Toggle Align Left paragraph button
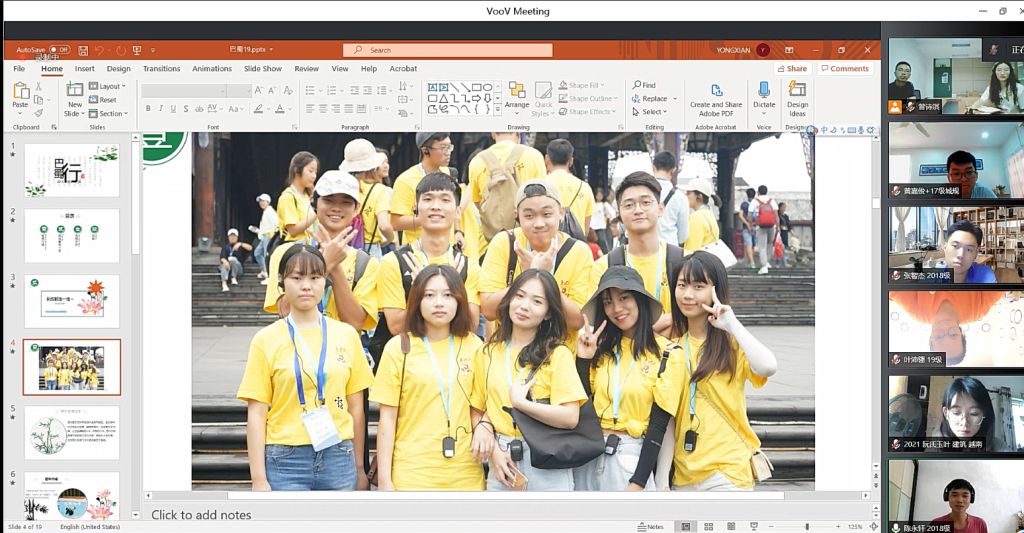This screenshot has width=1024, height=533. click(x=310, y=109)
